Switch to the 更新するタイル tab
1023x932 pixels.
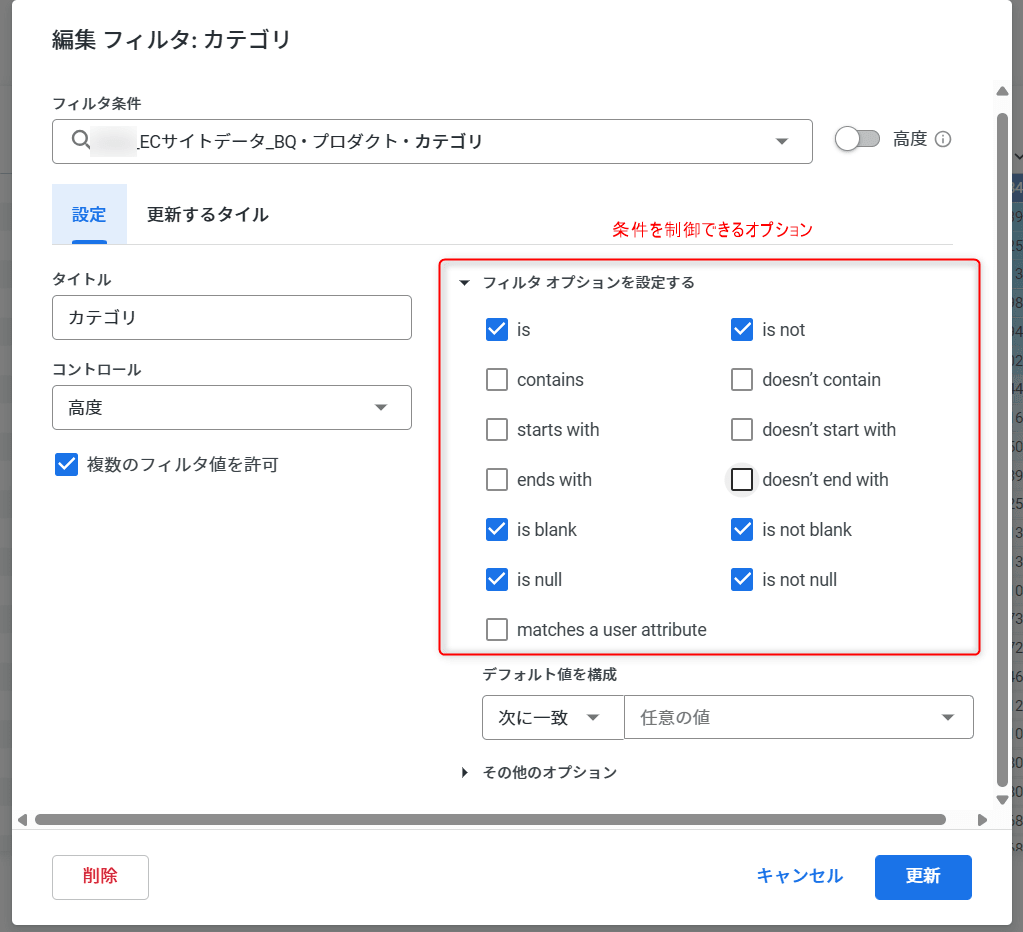pyautogui.click(x=207, y=214)
